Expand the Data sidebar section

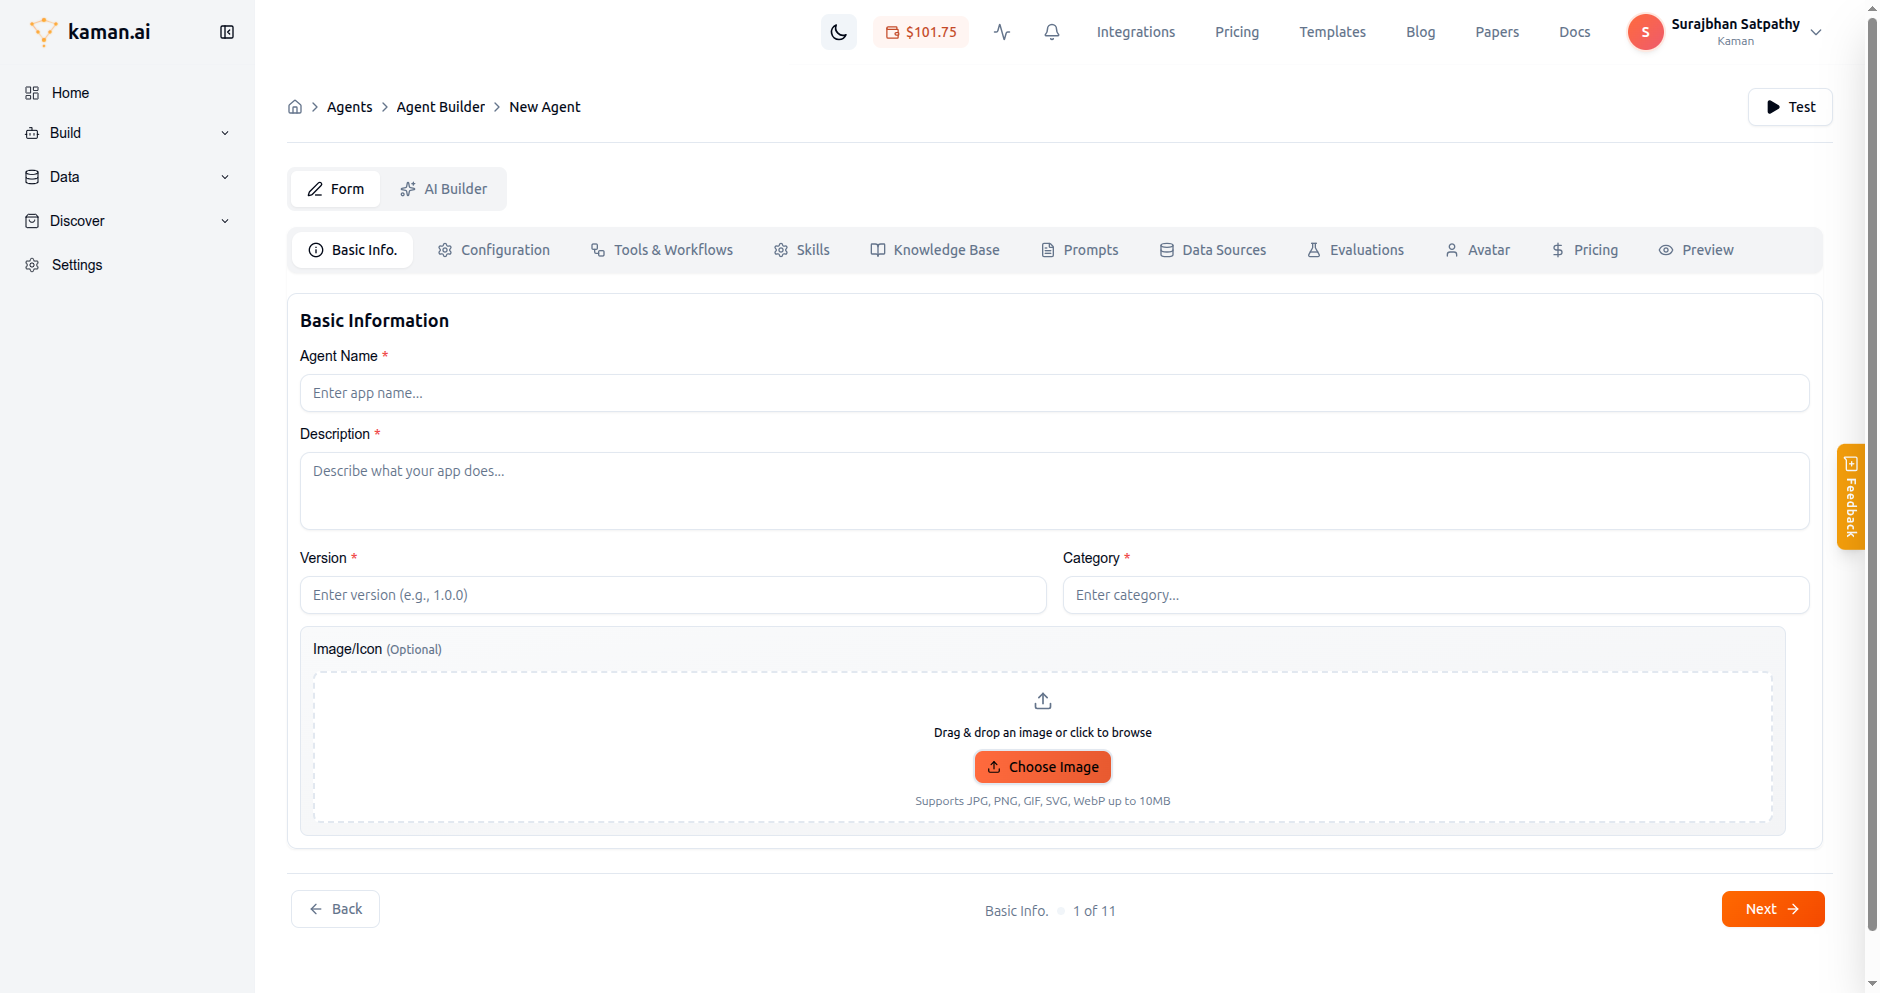tap(127, 177)
